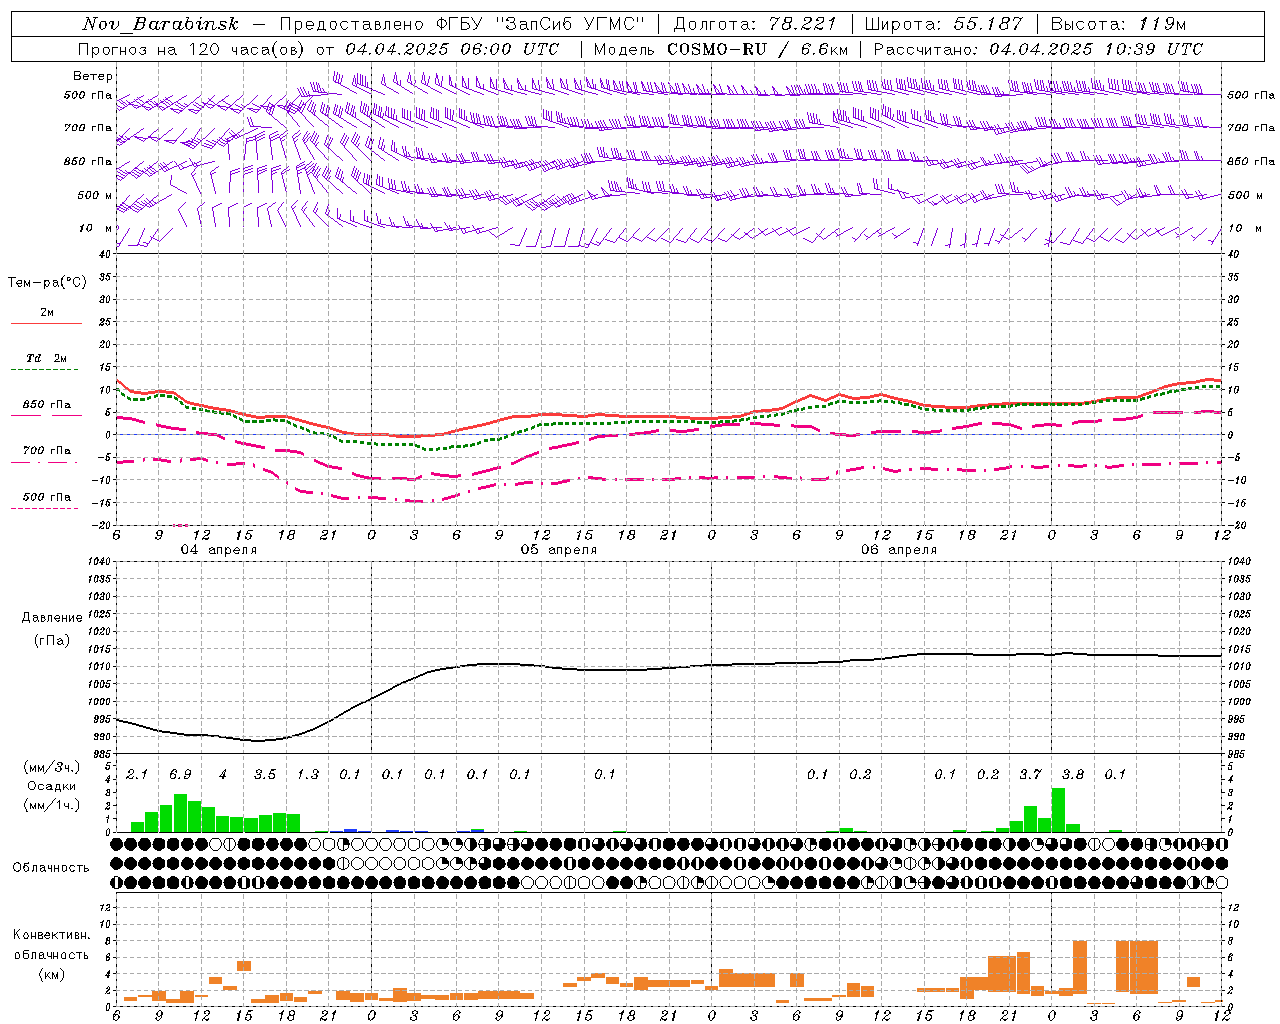Viewport: 1280px width, 1024px height.
Task: Click the "(мм/3ч.)" unit label
Action: 52,767
